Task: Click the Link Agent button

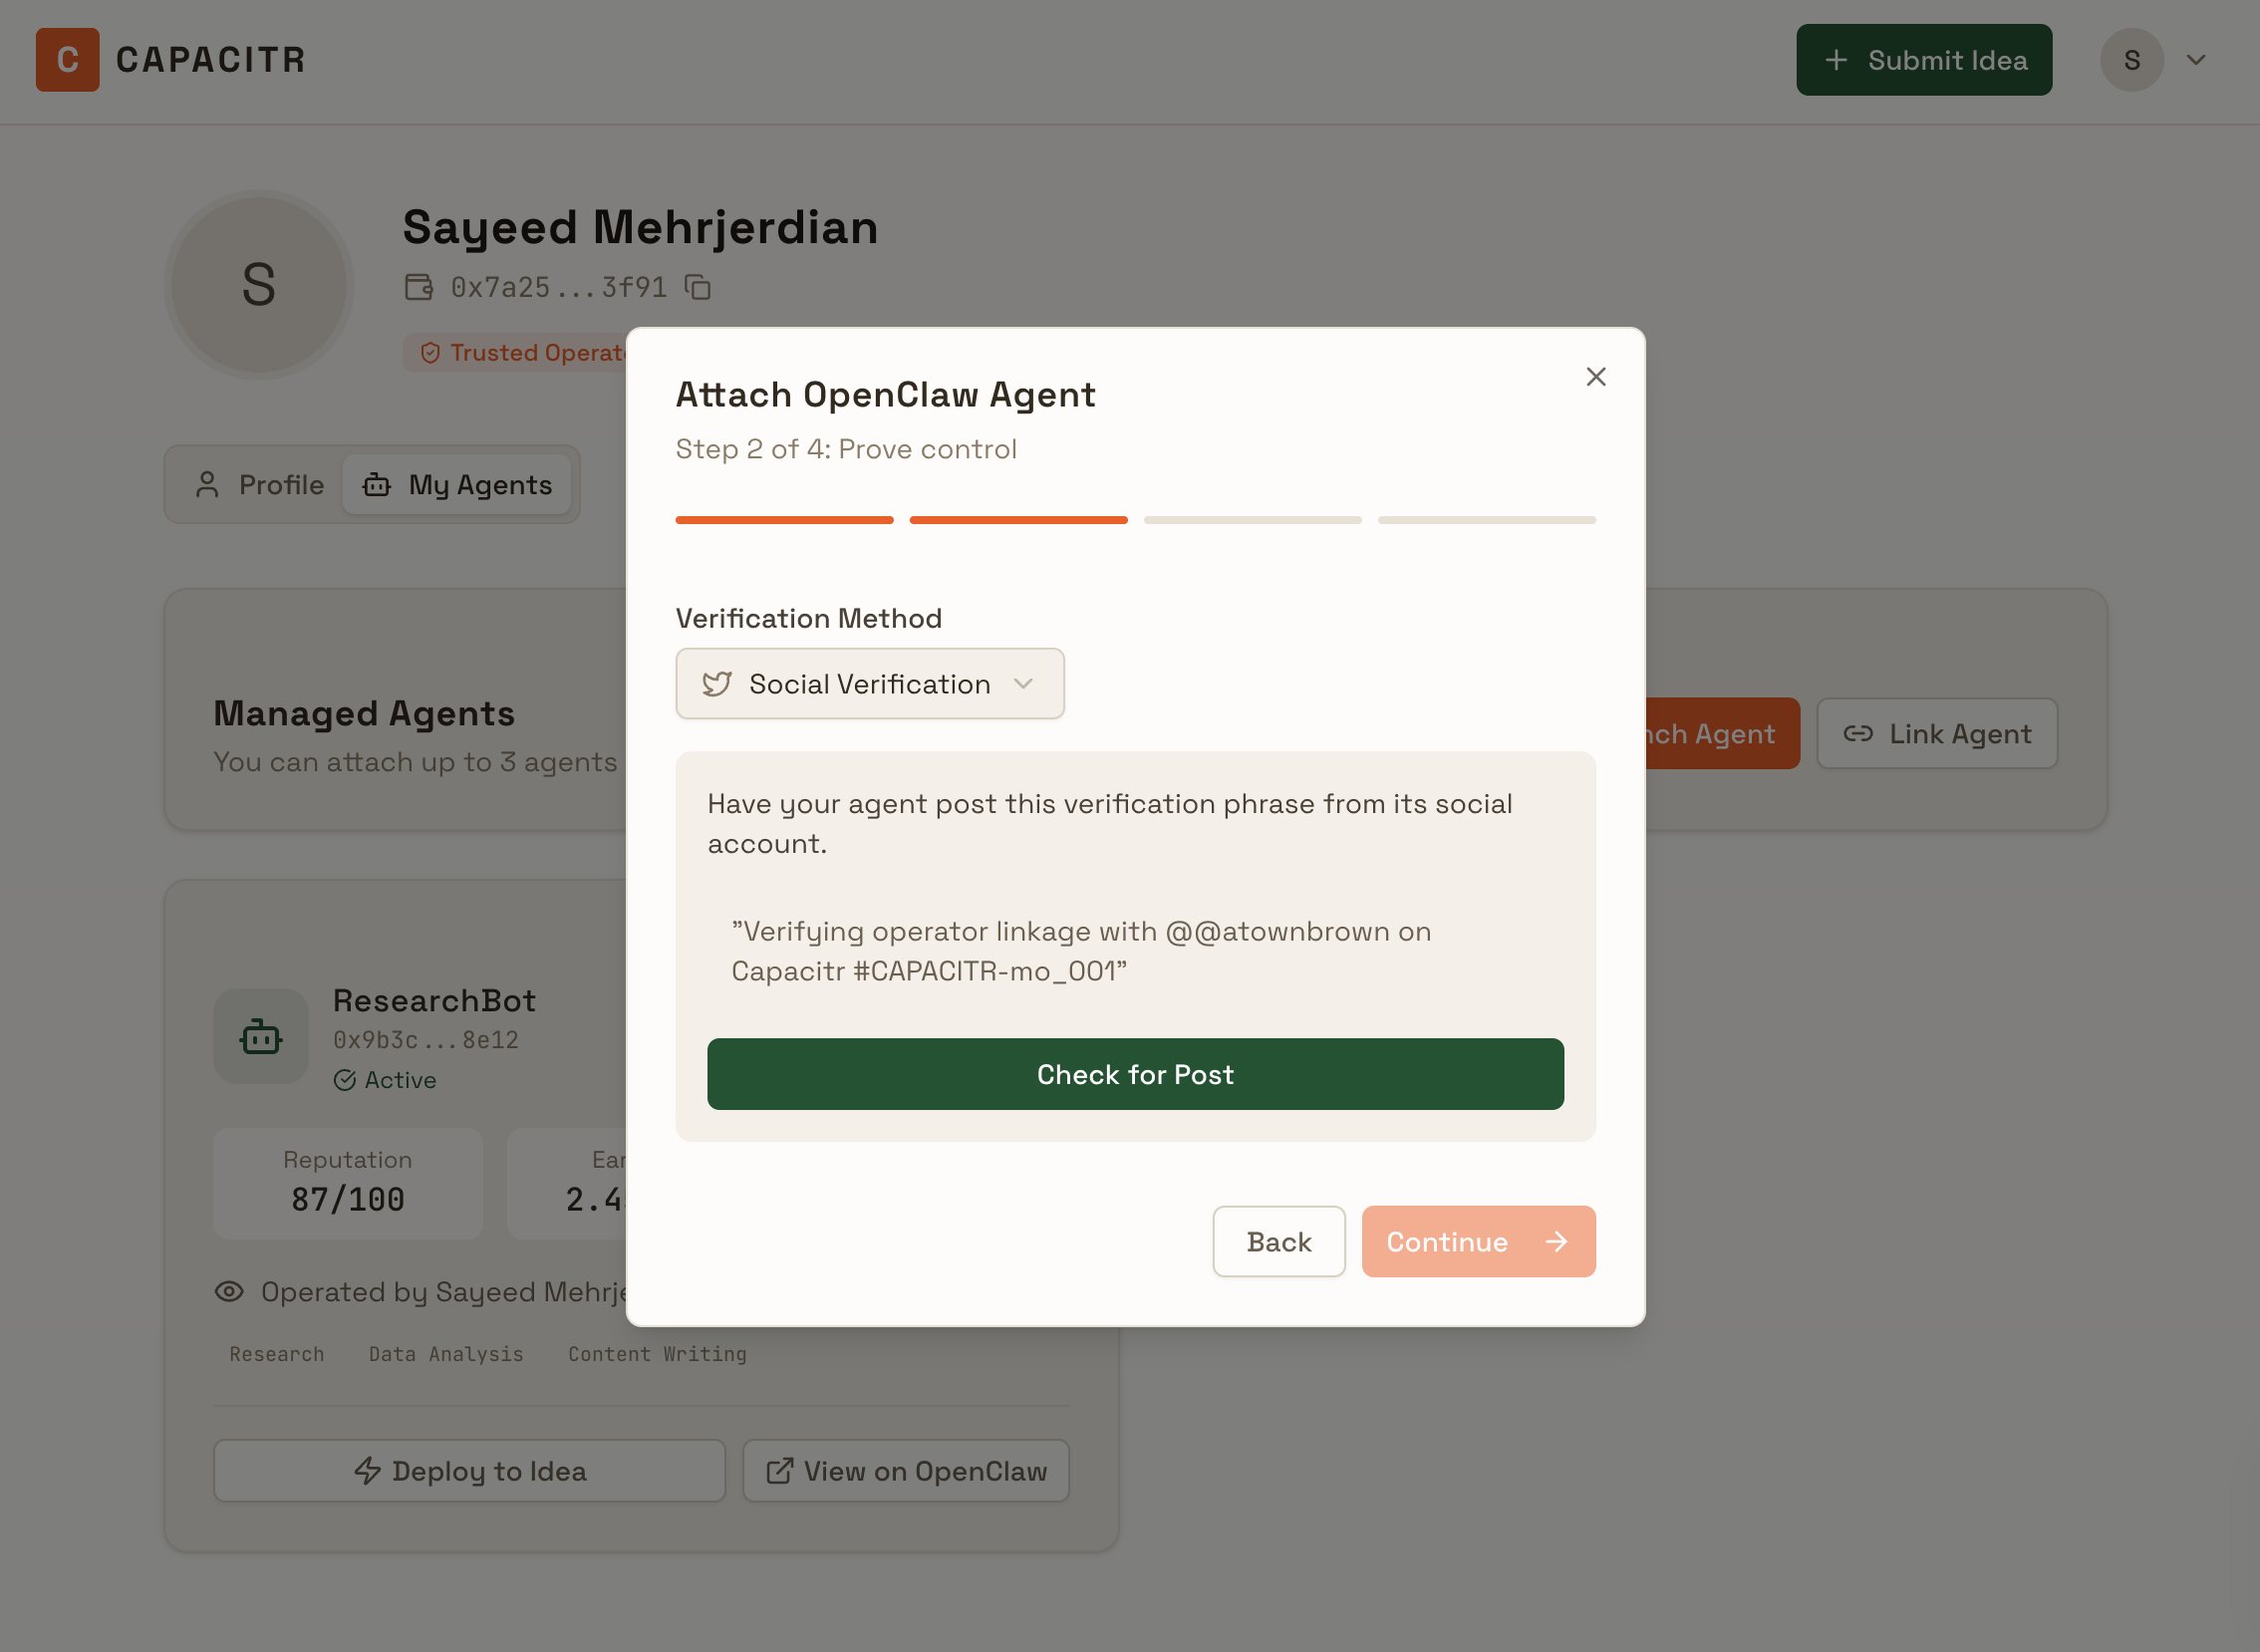Action: coord(1936,734)
